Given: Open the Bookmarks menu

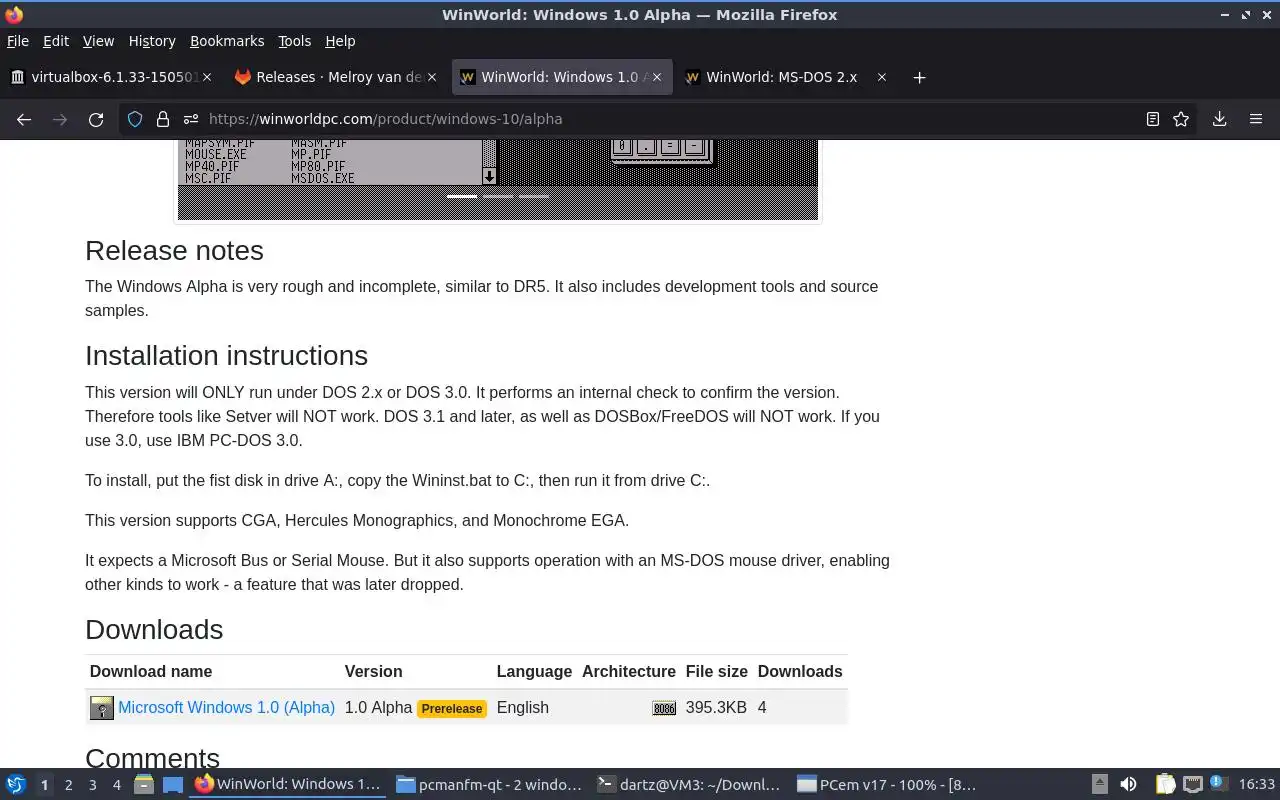Looking at the screenshot, I should [x=227, y=41].
